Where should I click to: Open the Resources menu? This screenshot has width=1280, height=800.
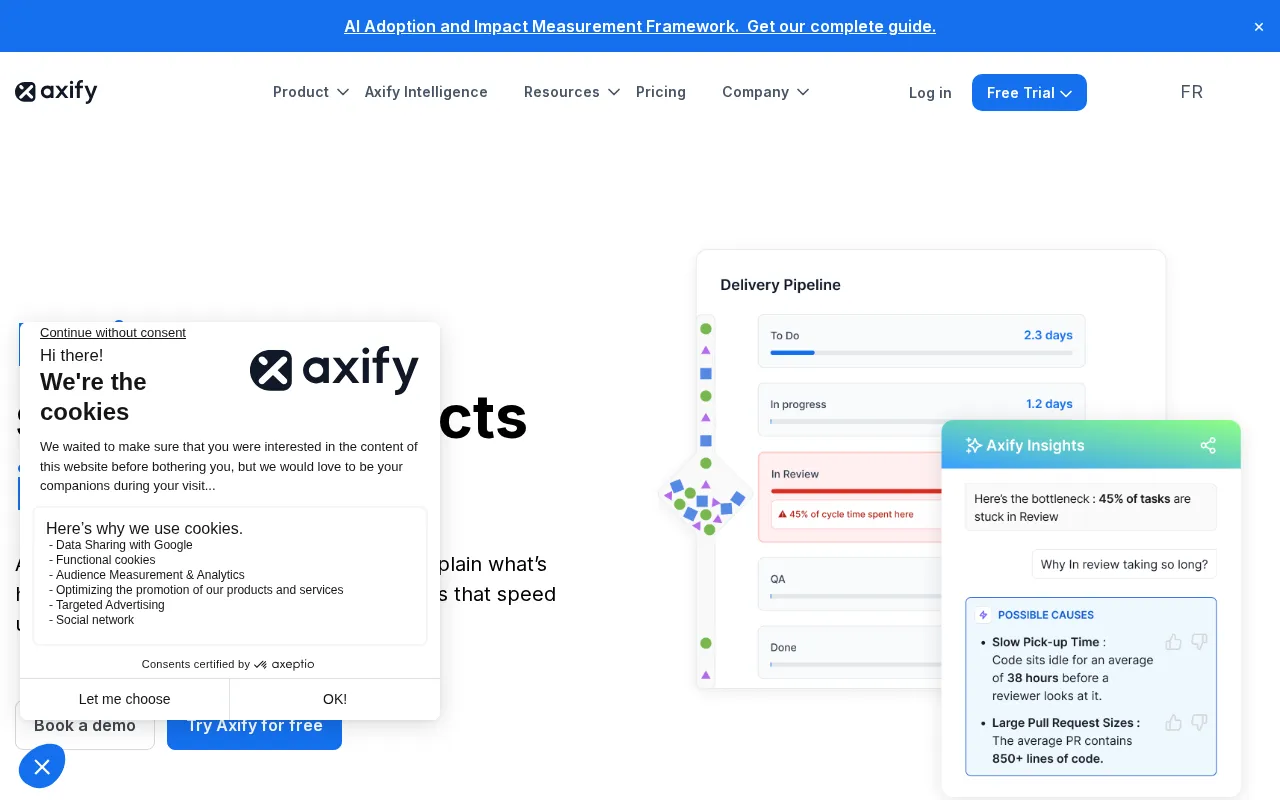click(x=562, y=92)
